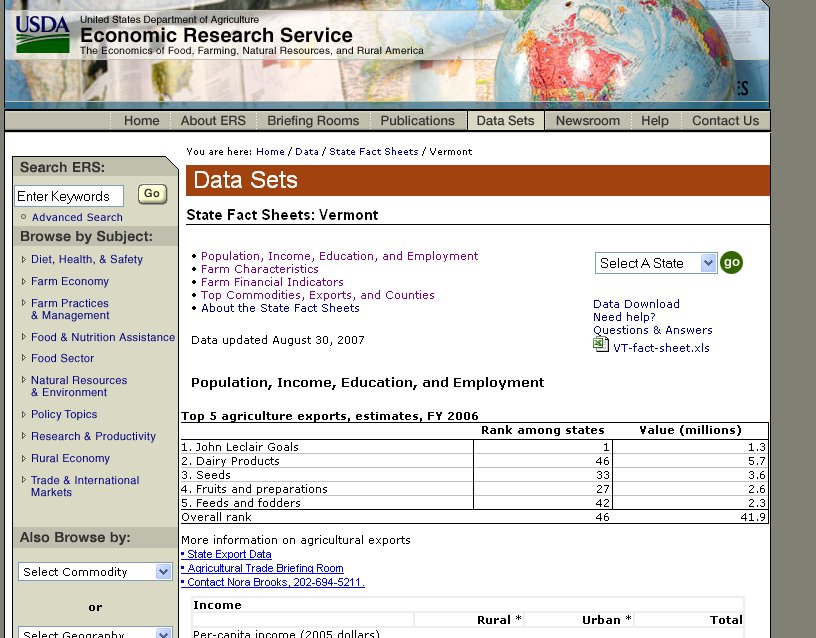Jump to Farm Characteristics section
Viewport: 816px width, 638px height.
(260, 269)
